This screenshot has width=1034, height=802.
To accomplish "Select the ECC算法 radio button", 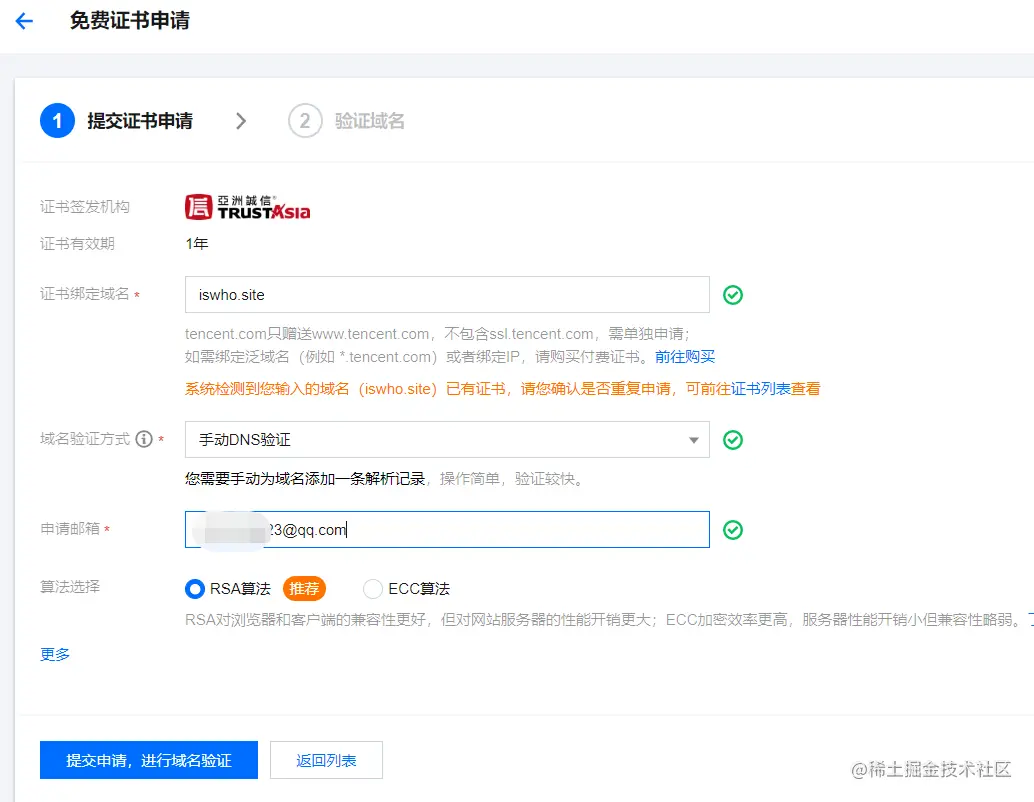I will 373,588.
